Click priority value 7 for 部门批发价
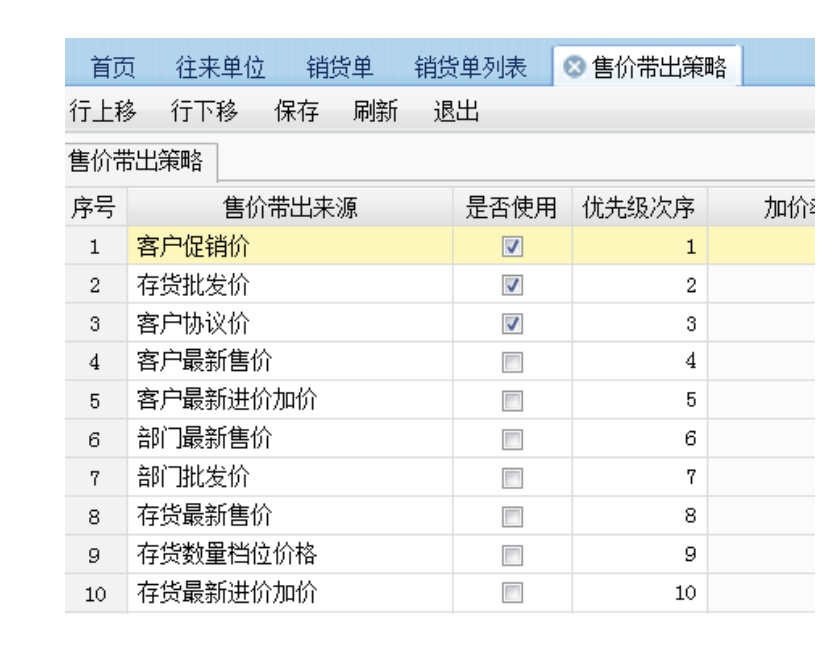The image size is (838, 648). 640,478
